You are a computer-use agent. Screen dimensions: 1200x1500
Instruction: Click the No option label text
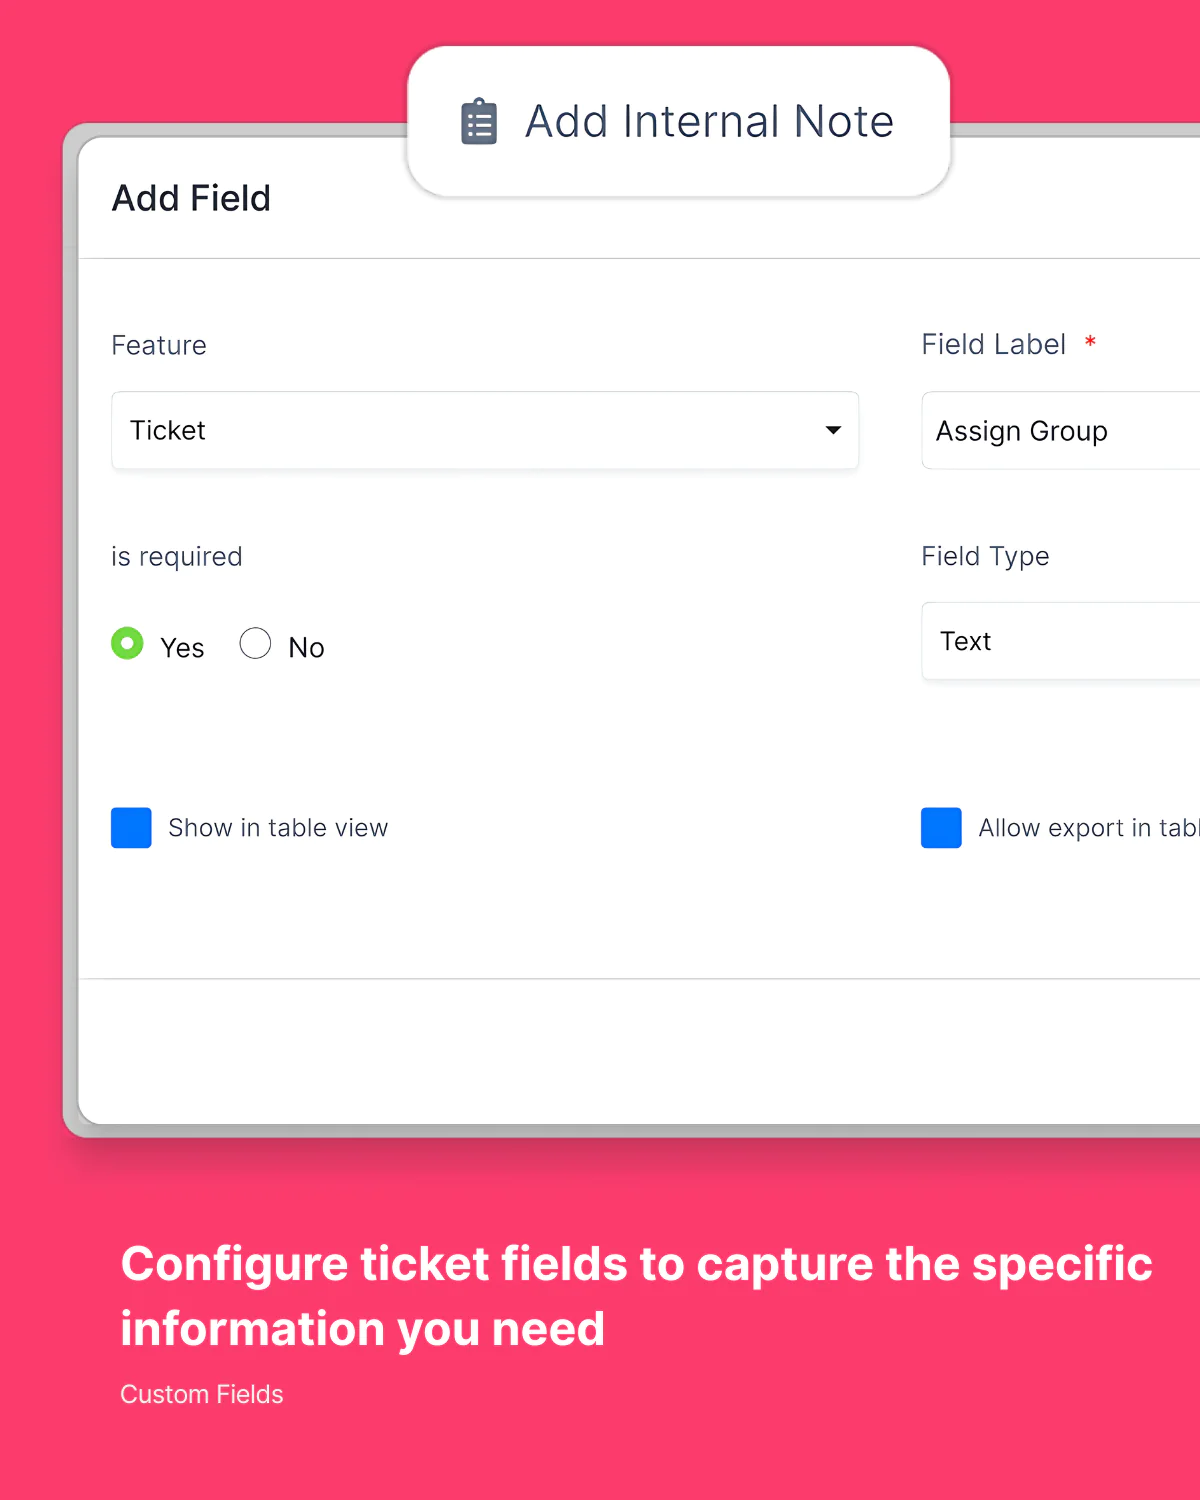click(x=306, y=648)
